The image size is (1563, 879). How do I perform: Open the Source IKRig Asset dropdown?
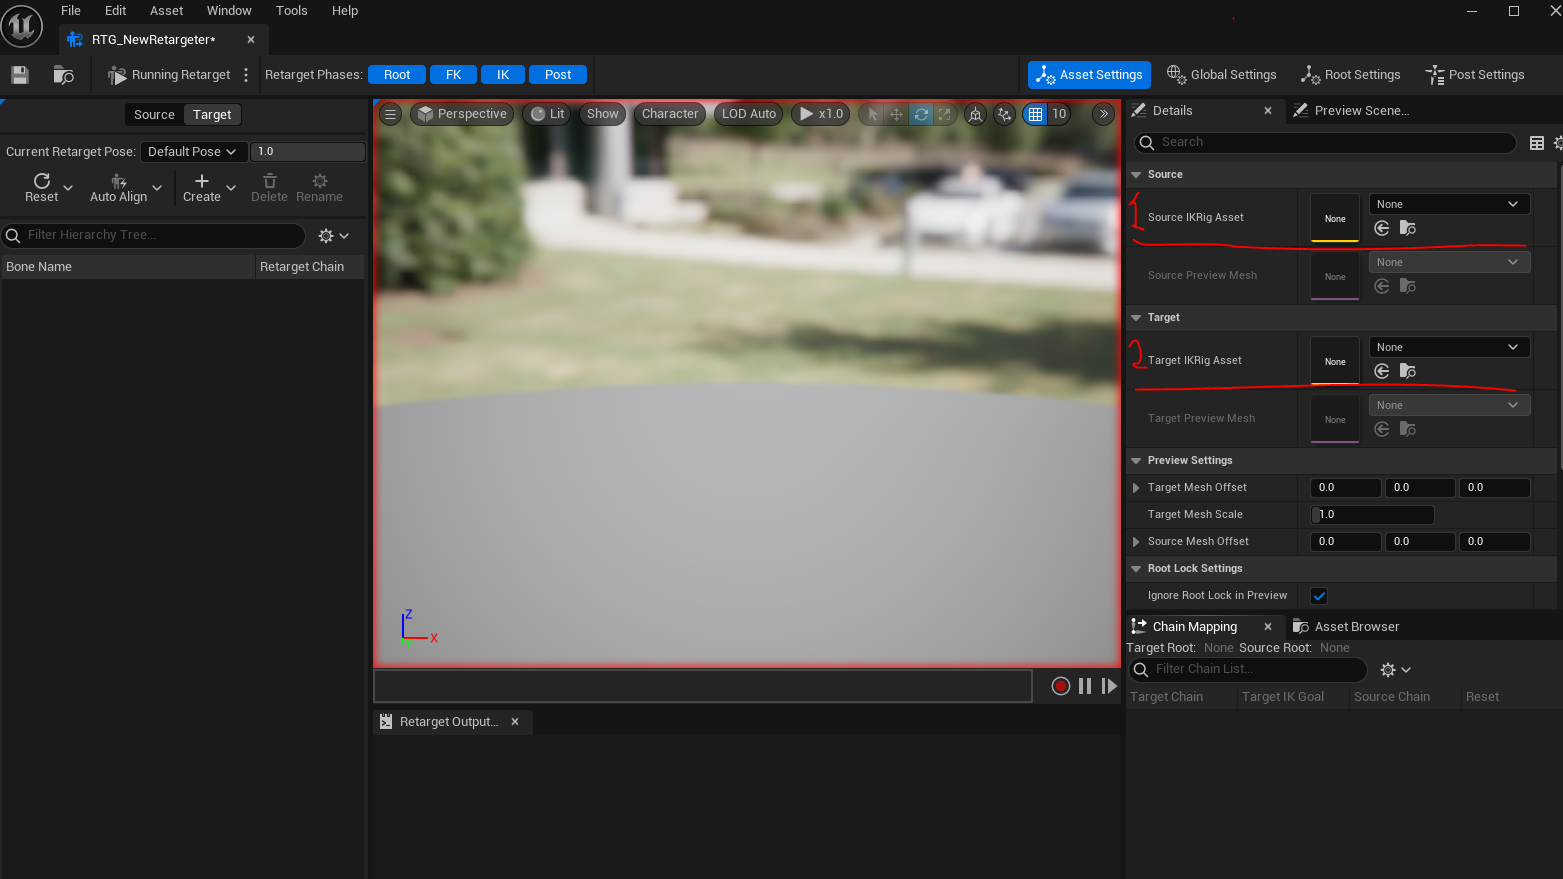click(1449, 204)
